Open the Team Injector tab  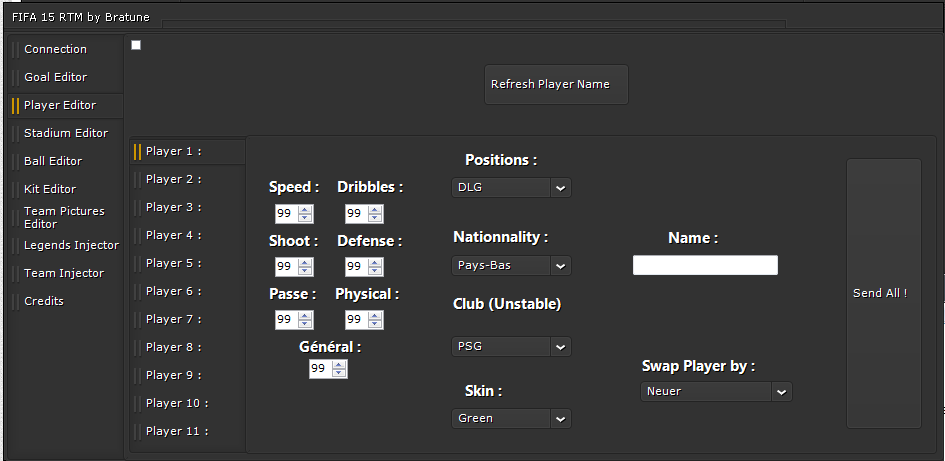(x=64, y=273)
